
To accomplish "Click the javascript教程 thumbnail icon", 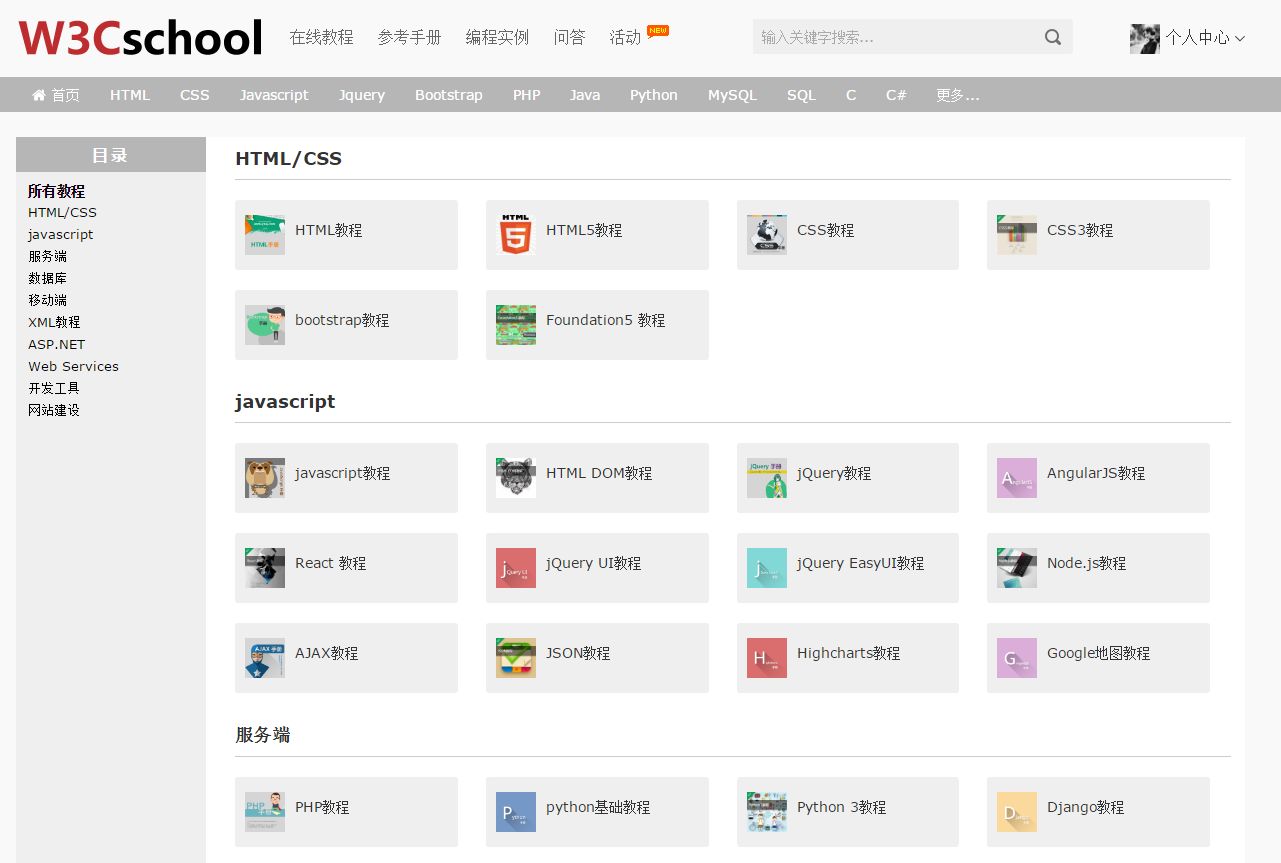I will point(265,478).
